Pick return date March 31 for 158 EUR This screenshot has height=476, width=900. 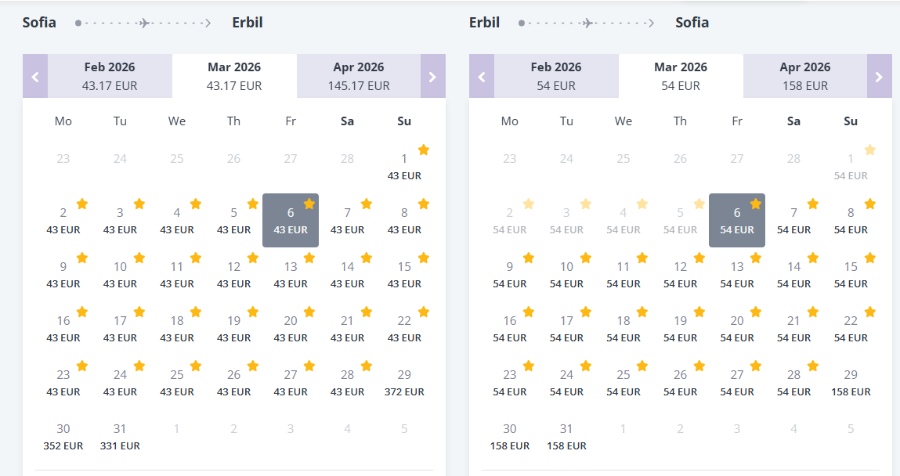pos(567,436)
